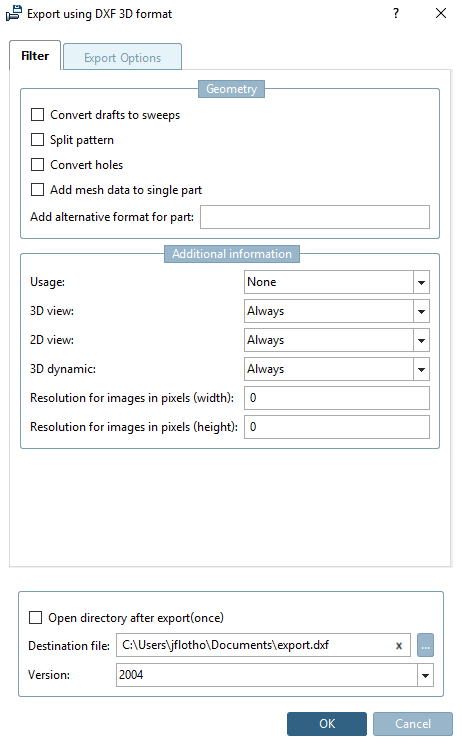
Task: Close the export dialog window
Action: pos(441,13)
